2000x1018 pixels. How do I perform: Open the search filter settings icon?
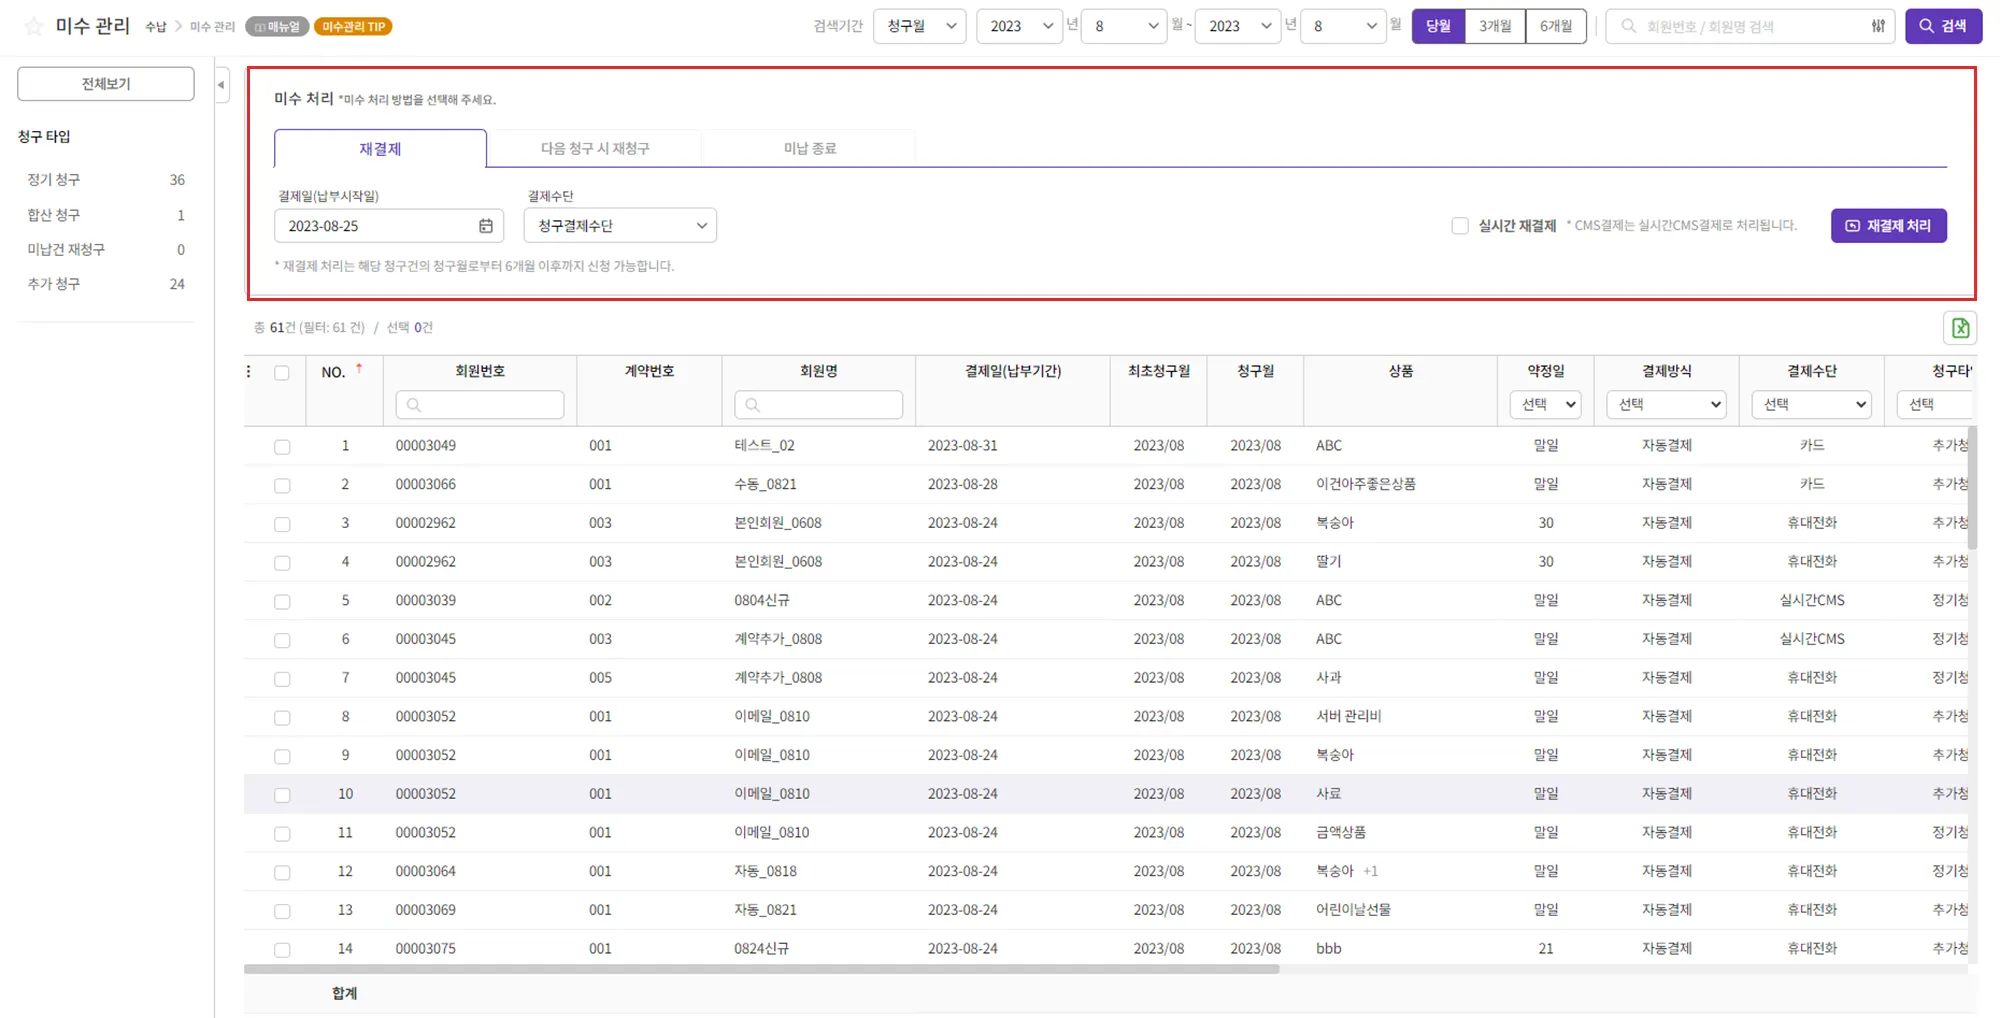coord(1878,27)
